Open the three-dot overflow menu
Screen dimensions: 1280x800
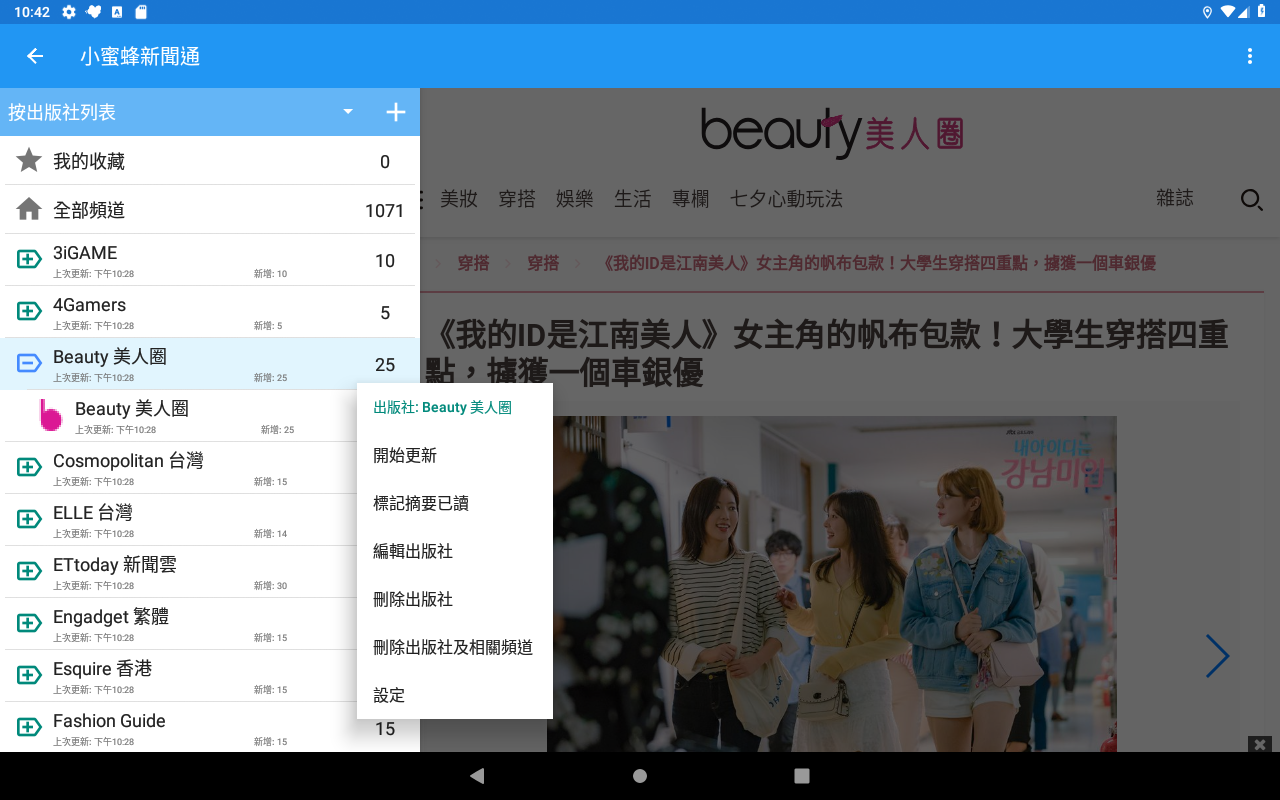coord(1250,56)
